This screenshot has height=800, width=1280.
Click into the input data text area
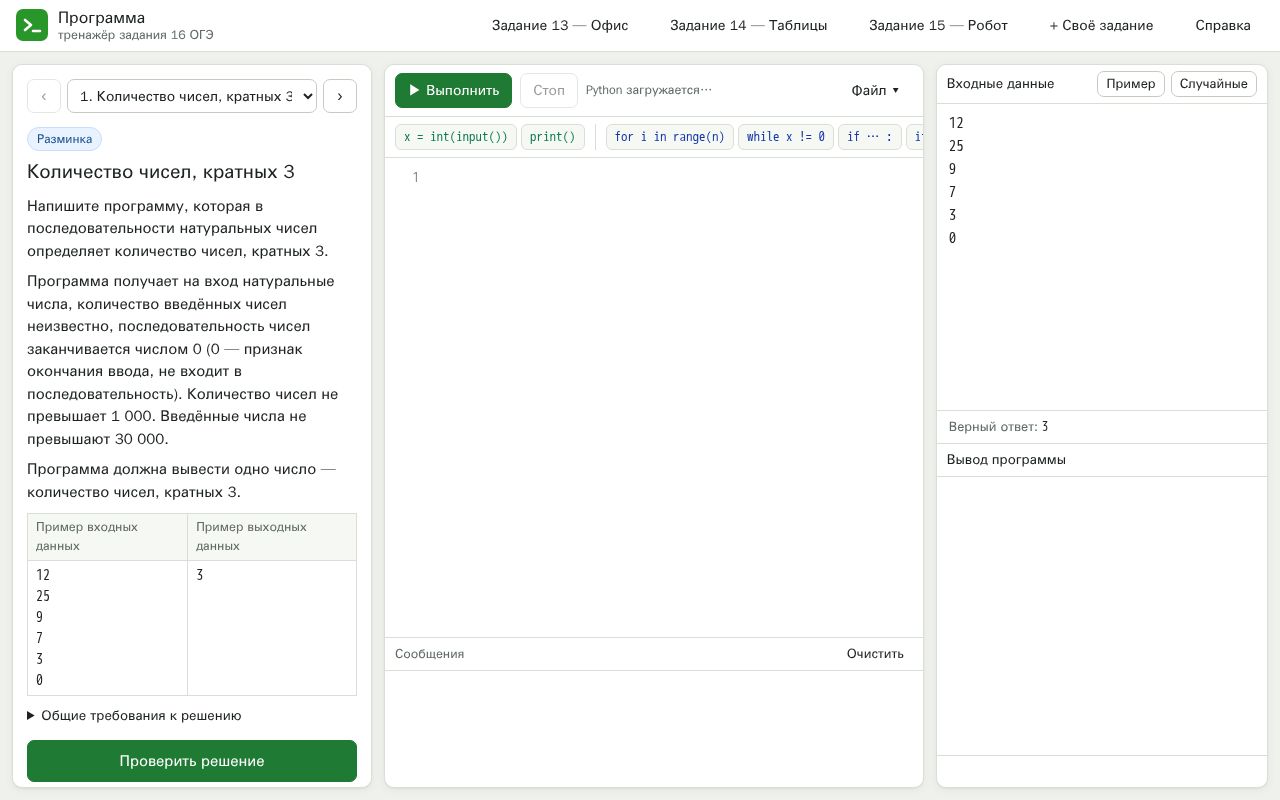[x=1102, y=257]
